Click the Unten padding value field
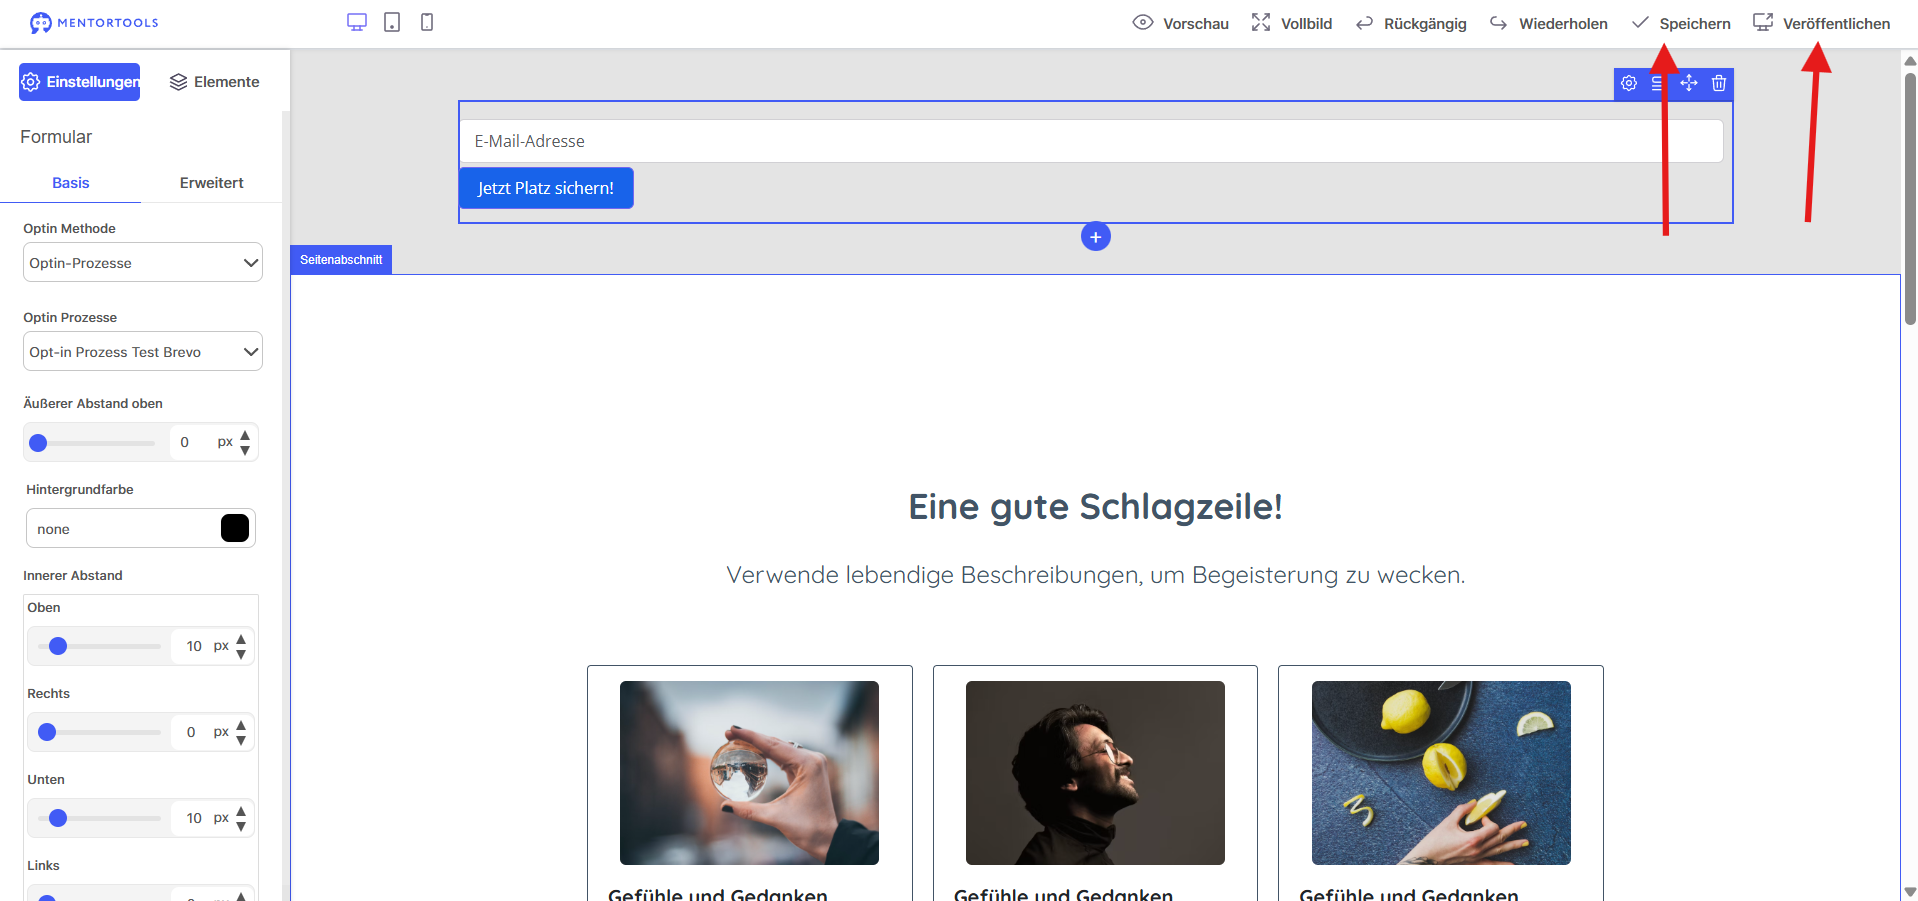This screenshot has height=901, width=1918. coord(192,818)
